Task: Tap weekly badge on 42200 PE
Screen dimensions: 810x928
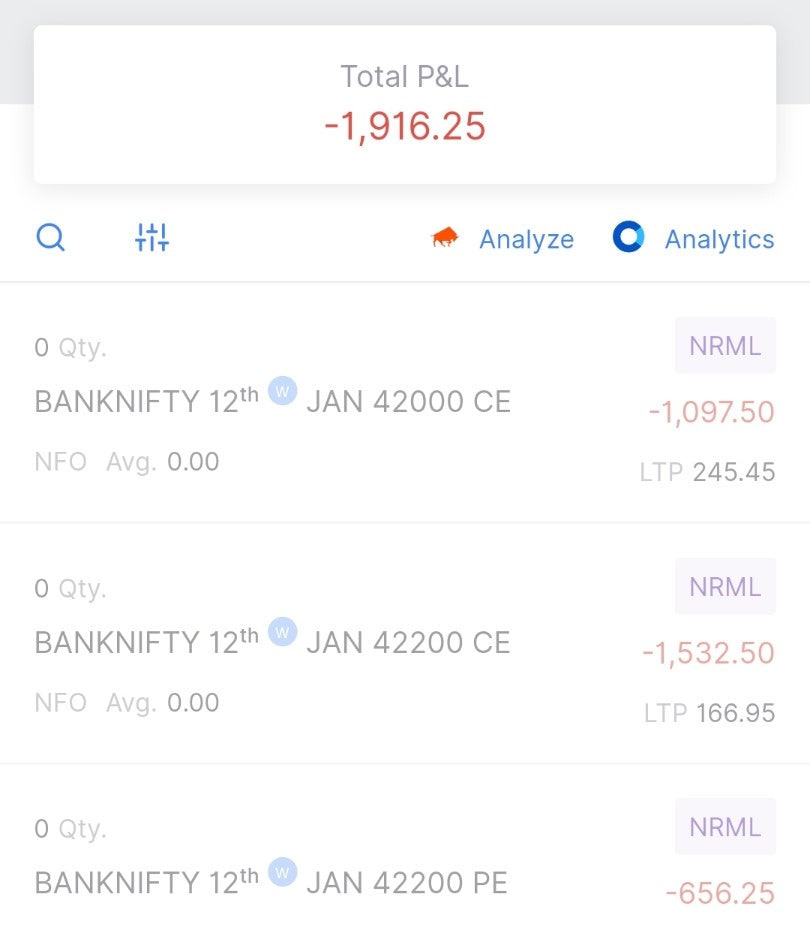Action: point(283,873)
